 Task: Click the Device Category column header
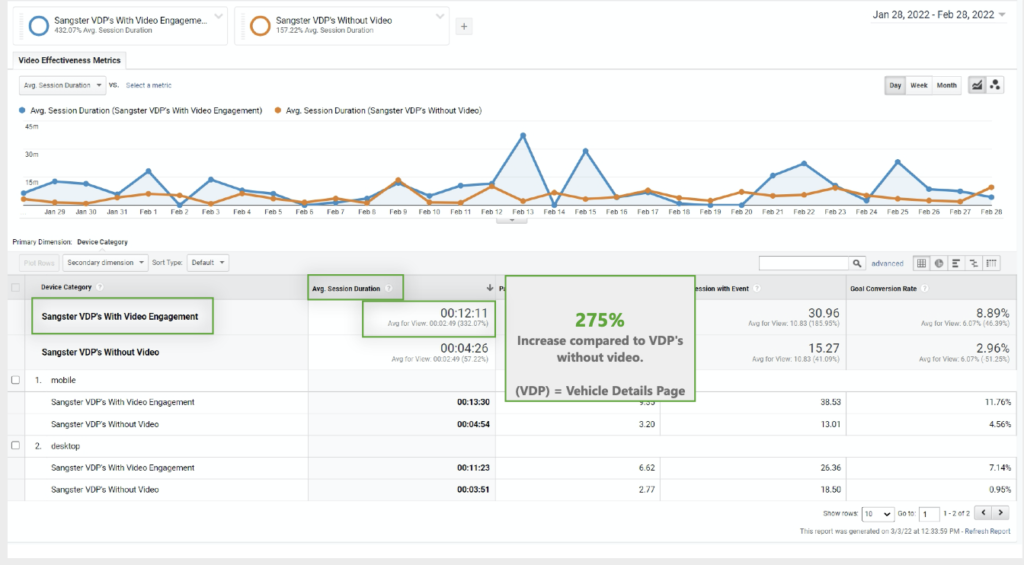point(65,287)
